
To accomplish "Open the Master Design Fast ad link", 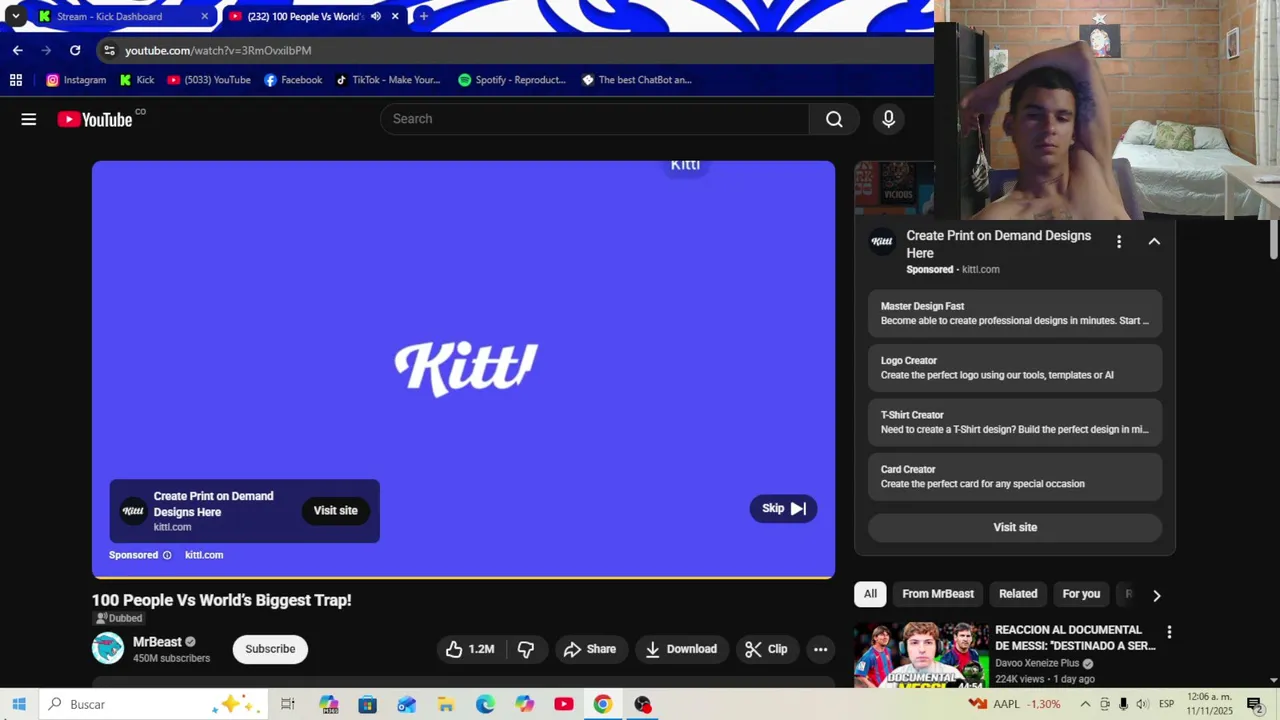I will click(1015, 313).
